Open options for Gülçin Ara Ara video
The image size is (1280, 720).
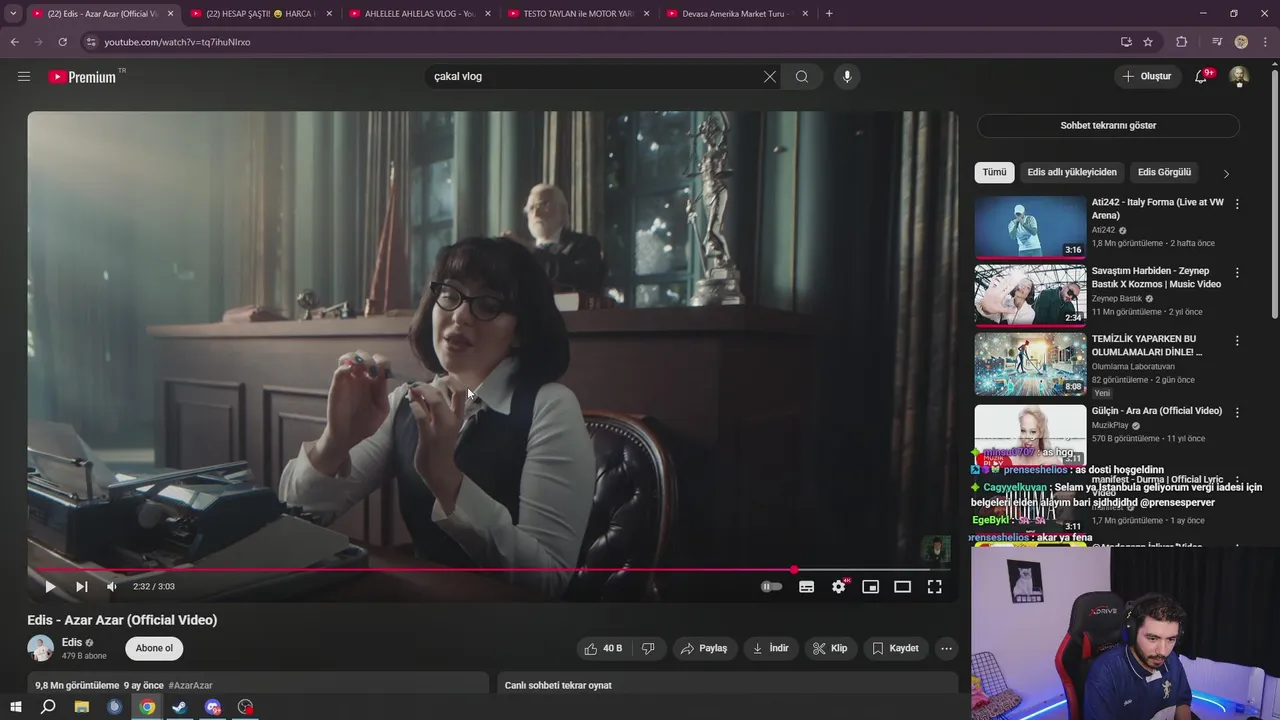pos(1237,412)
